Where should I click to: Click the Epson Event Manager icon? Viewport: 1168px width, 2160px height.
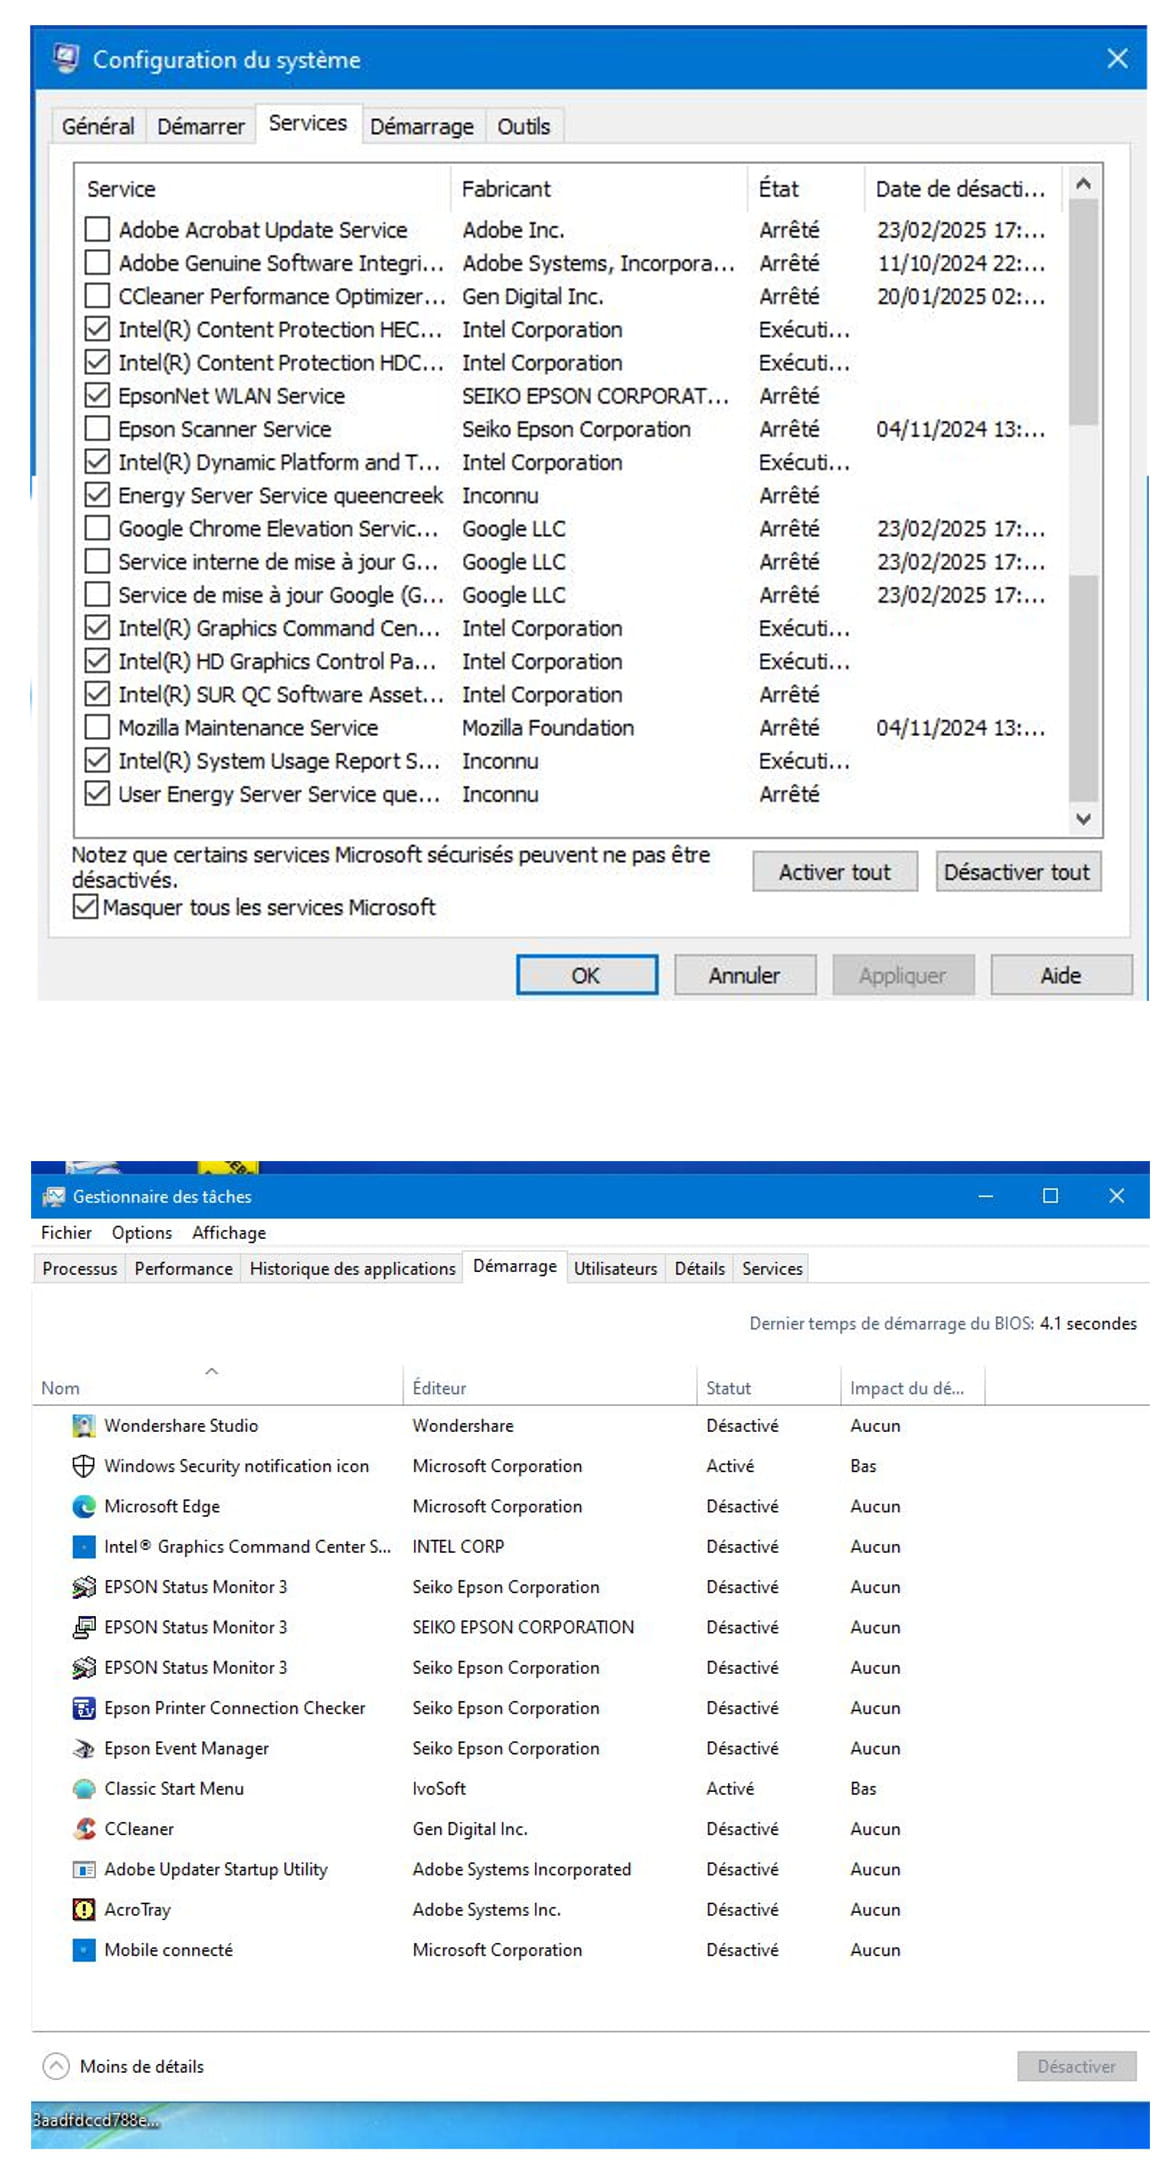point(84,1748)
